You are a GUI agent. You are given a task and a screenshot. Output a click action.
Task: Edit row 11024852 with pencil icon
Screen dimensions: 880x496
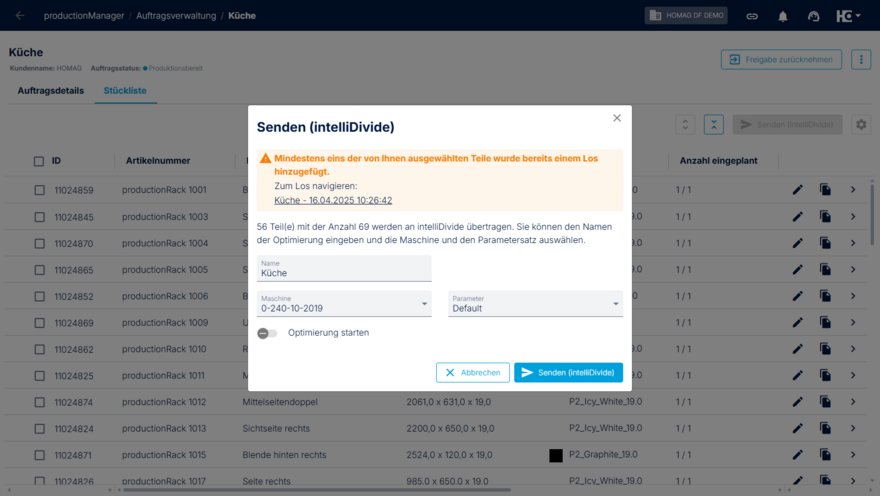click(798, 296)
